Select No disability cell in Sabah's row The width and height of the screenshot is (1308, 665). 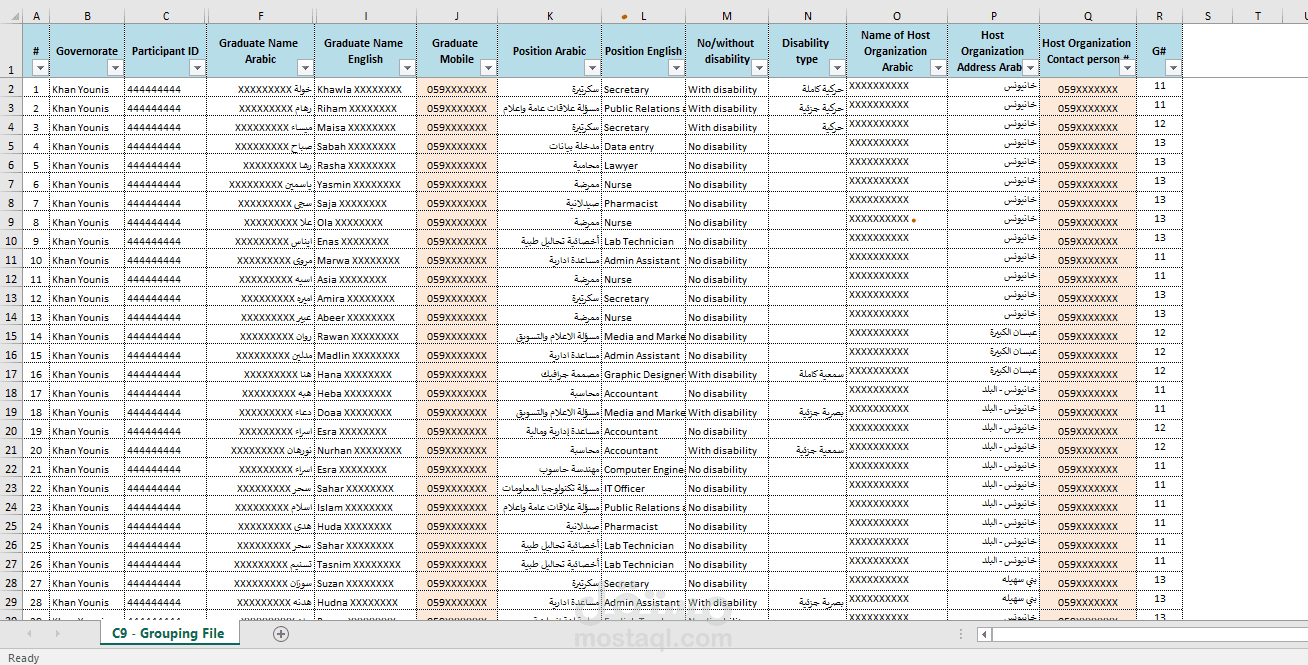(x=727, y=146)
